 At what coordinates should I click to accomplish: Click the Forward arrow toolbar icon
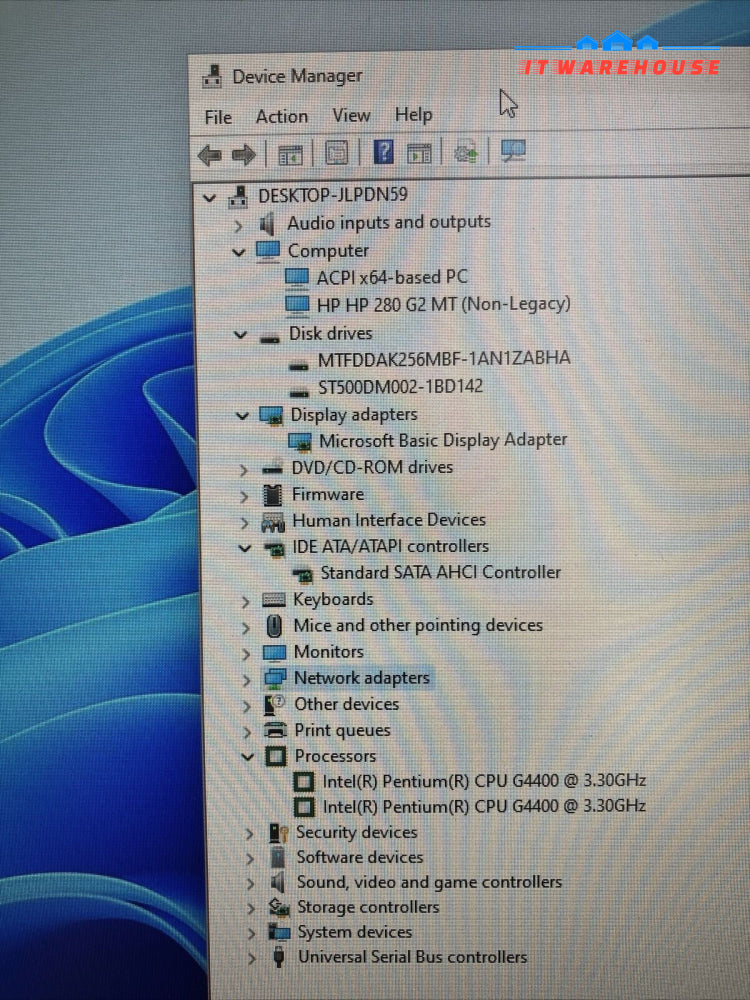click(x=244, y=154)
